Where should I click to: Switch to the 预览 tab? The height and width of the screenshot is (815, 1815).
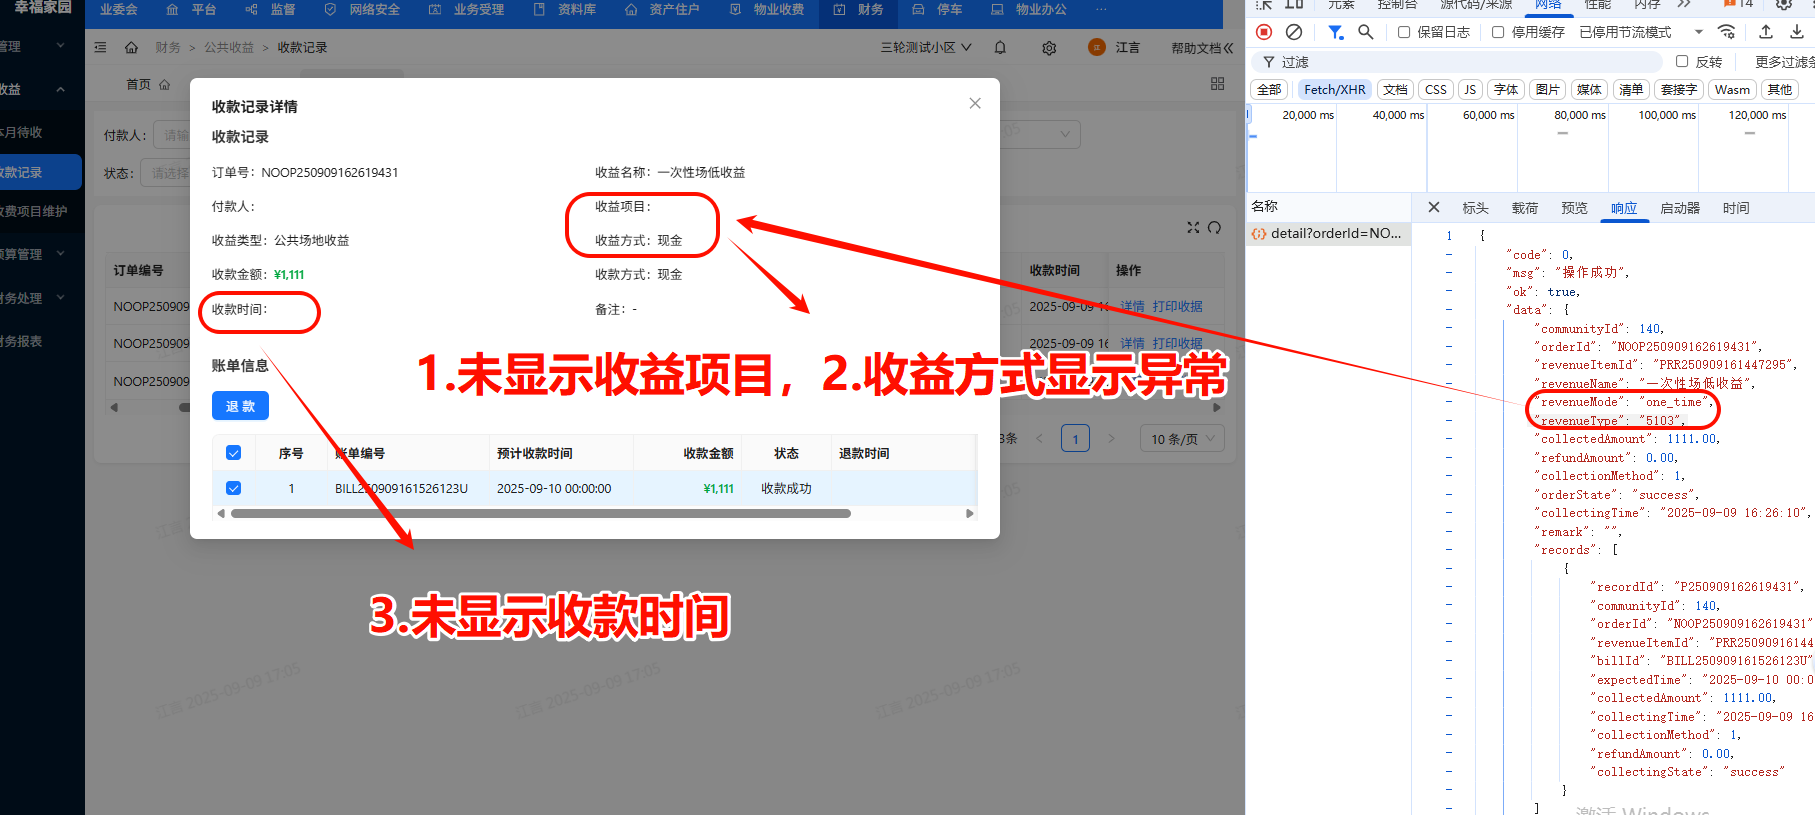pyautogui.click(x=1574, y=208)
